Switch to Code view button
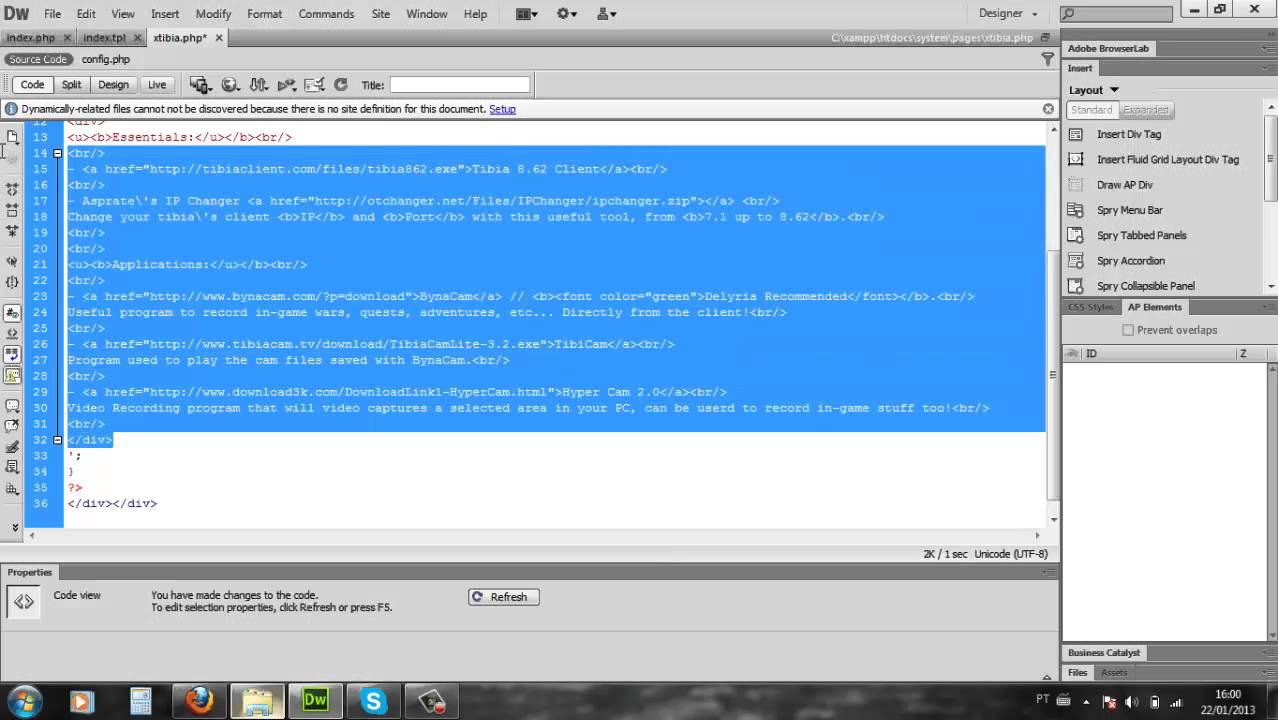The height and width of the screenshot is (720, 1278). pos(32,85)
